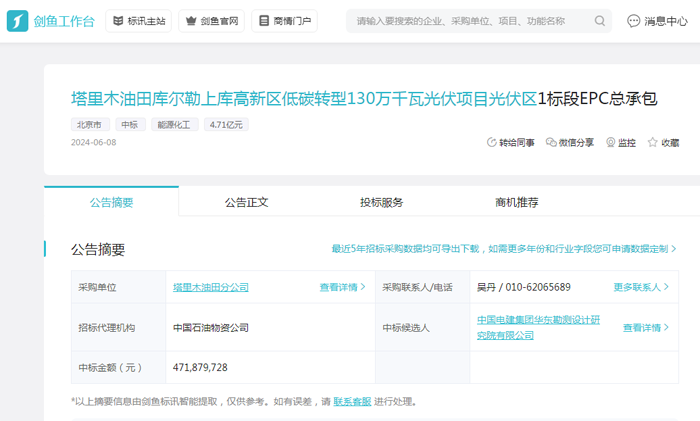Click the 能源化工 industry tag
The width and height of the screenshot is (700, 421).
tap(173, 125)
